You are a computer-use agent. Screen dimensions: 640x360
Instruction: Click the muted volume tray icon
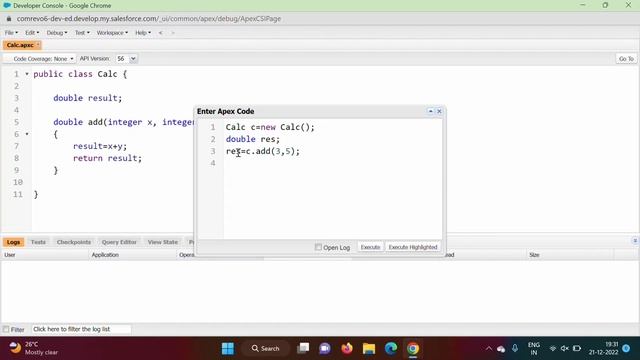pos(565,349)
